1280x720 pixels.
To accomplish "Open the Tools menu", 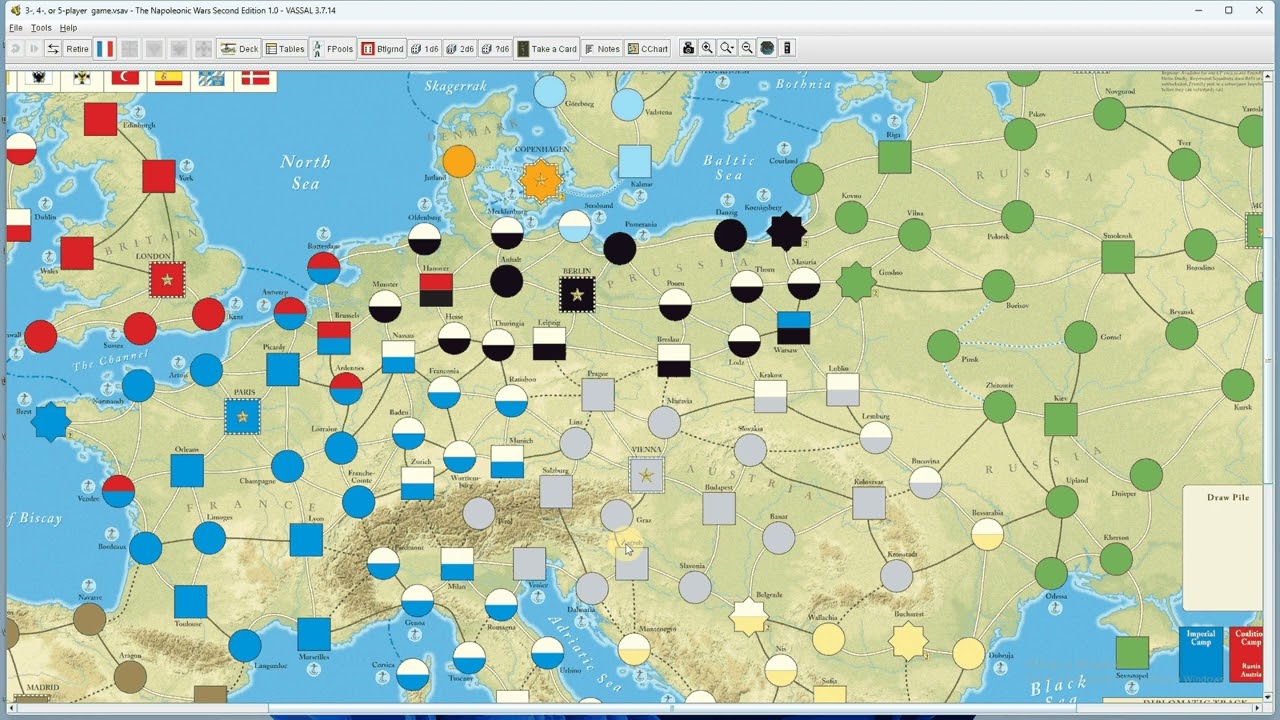I will 41,28.
